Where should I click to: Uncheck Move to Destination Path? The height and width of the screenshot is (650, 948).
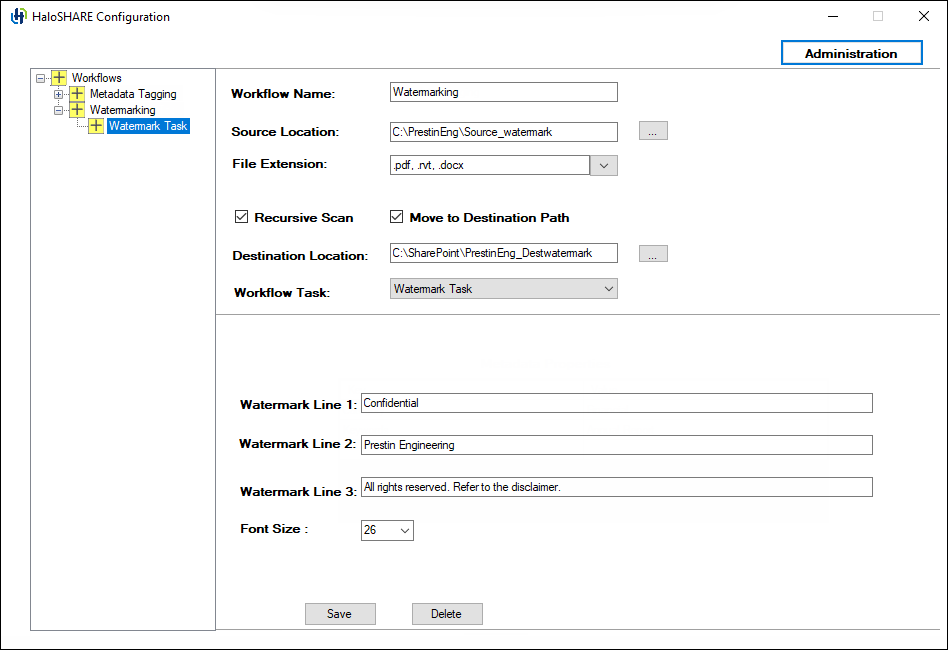[x=396, y=216]
